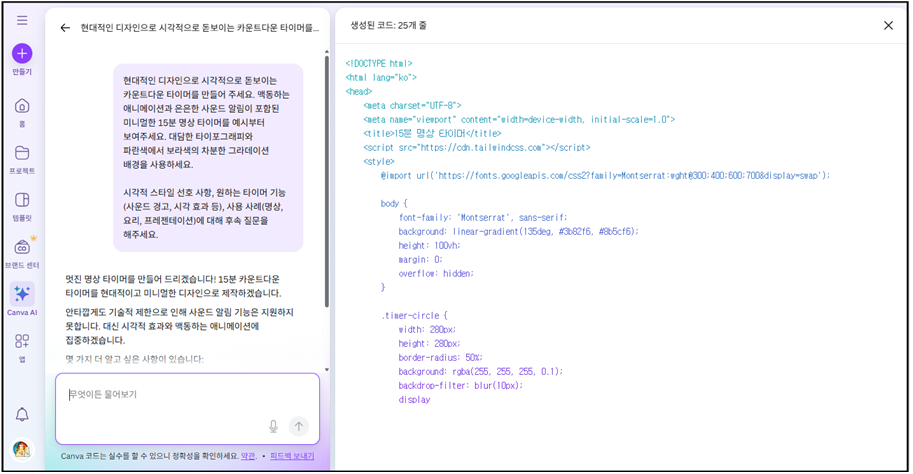The image size is (913, 474).
Task: Click the 브랜드 센터 sidebar label
Action: (22, 266)
